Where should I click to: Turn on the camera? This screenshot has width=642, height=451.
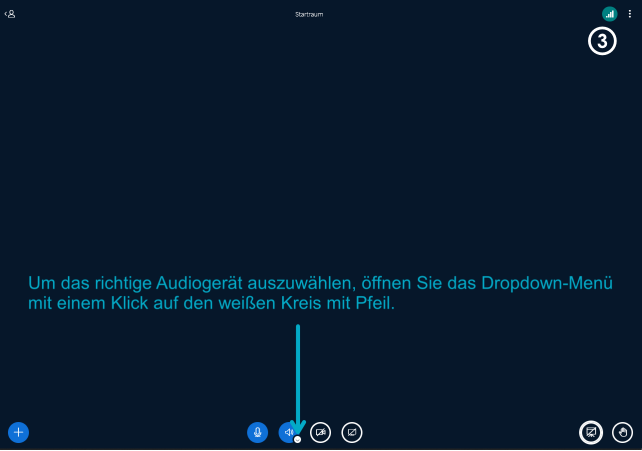tap(321, 432)
